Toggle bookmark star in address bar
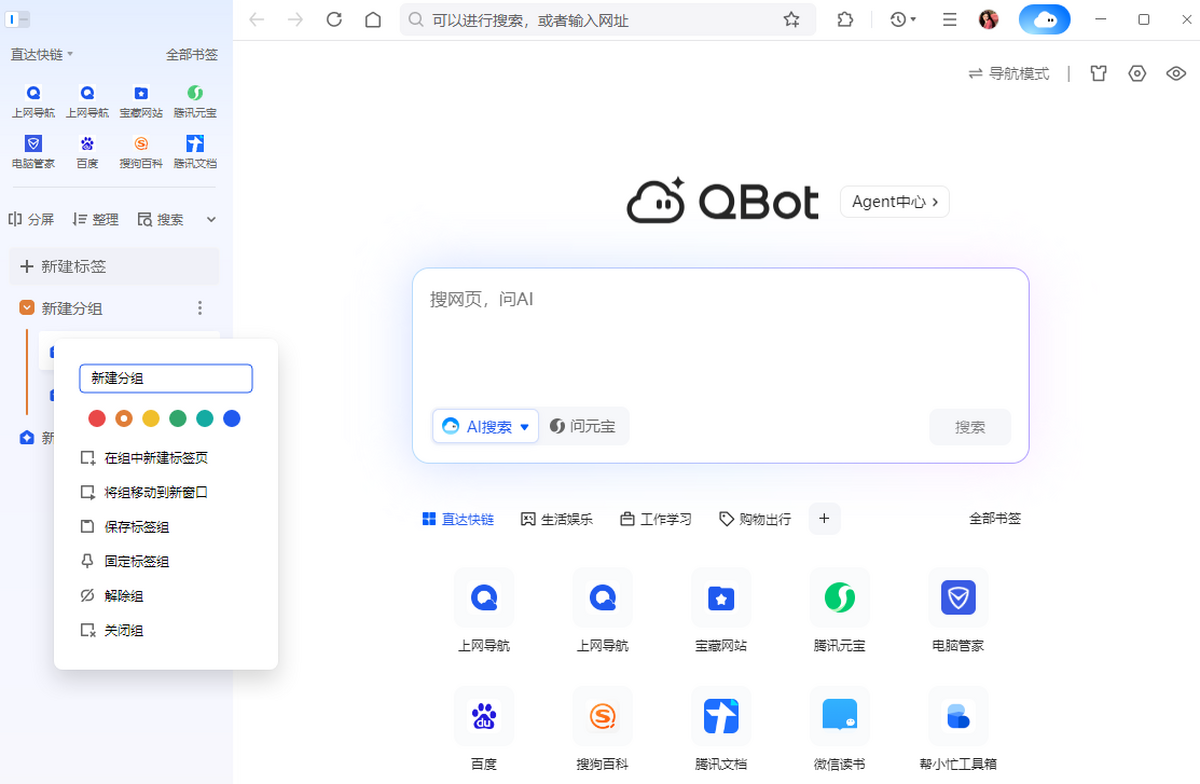 (x=791, y=19)
